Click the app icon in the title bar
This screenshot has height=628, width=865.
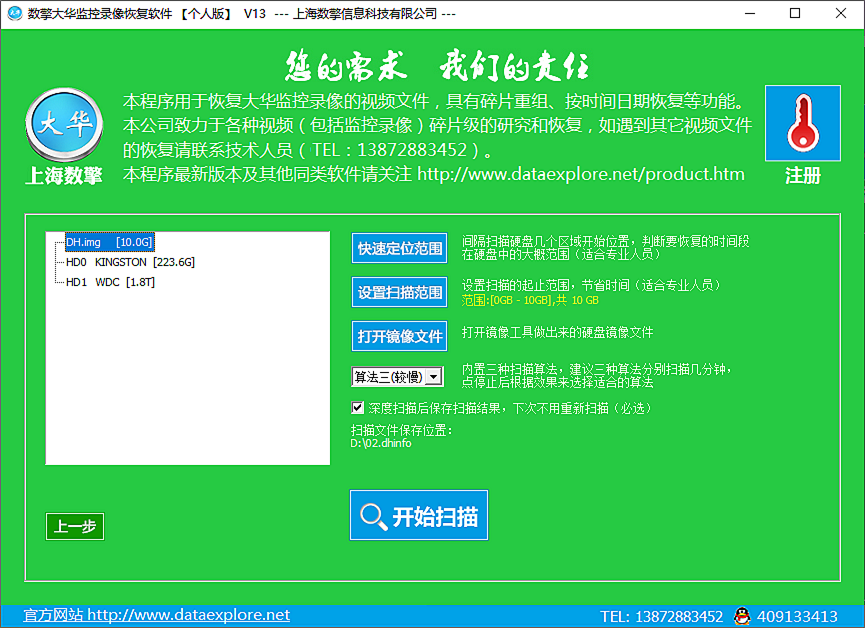coord(14,13)
